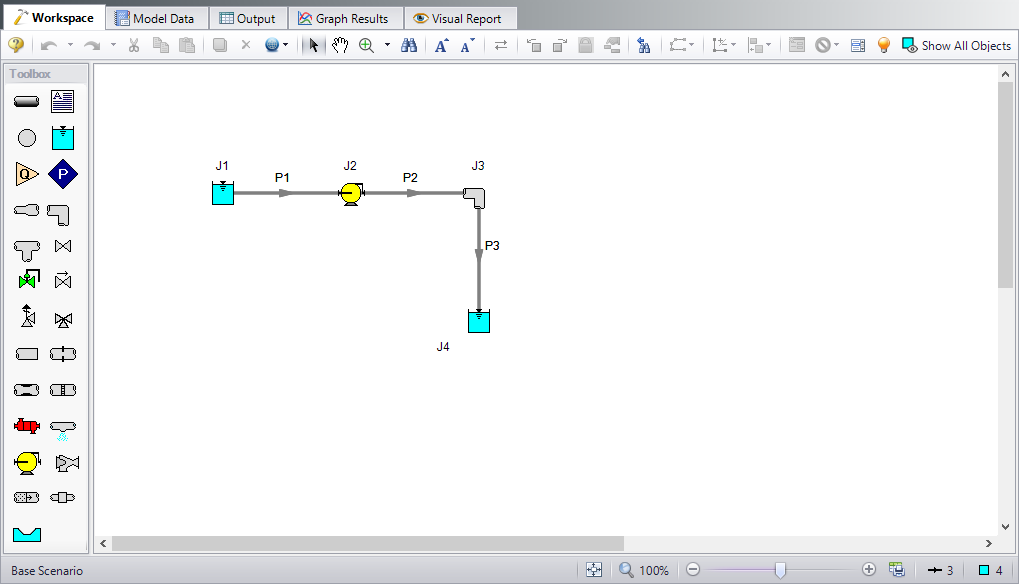Click the binoculars Find icon
This screenshot has height=584, width=1019.
click(x=408, y=45)
